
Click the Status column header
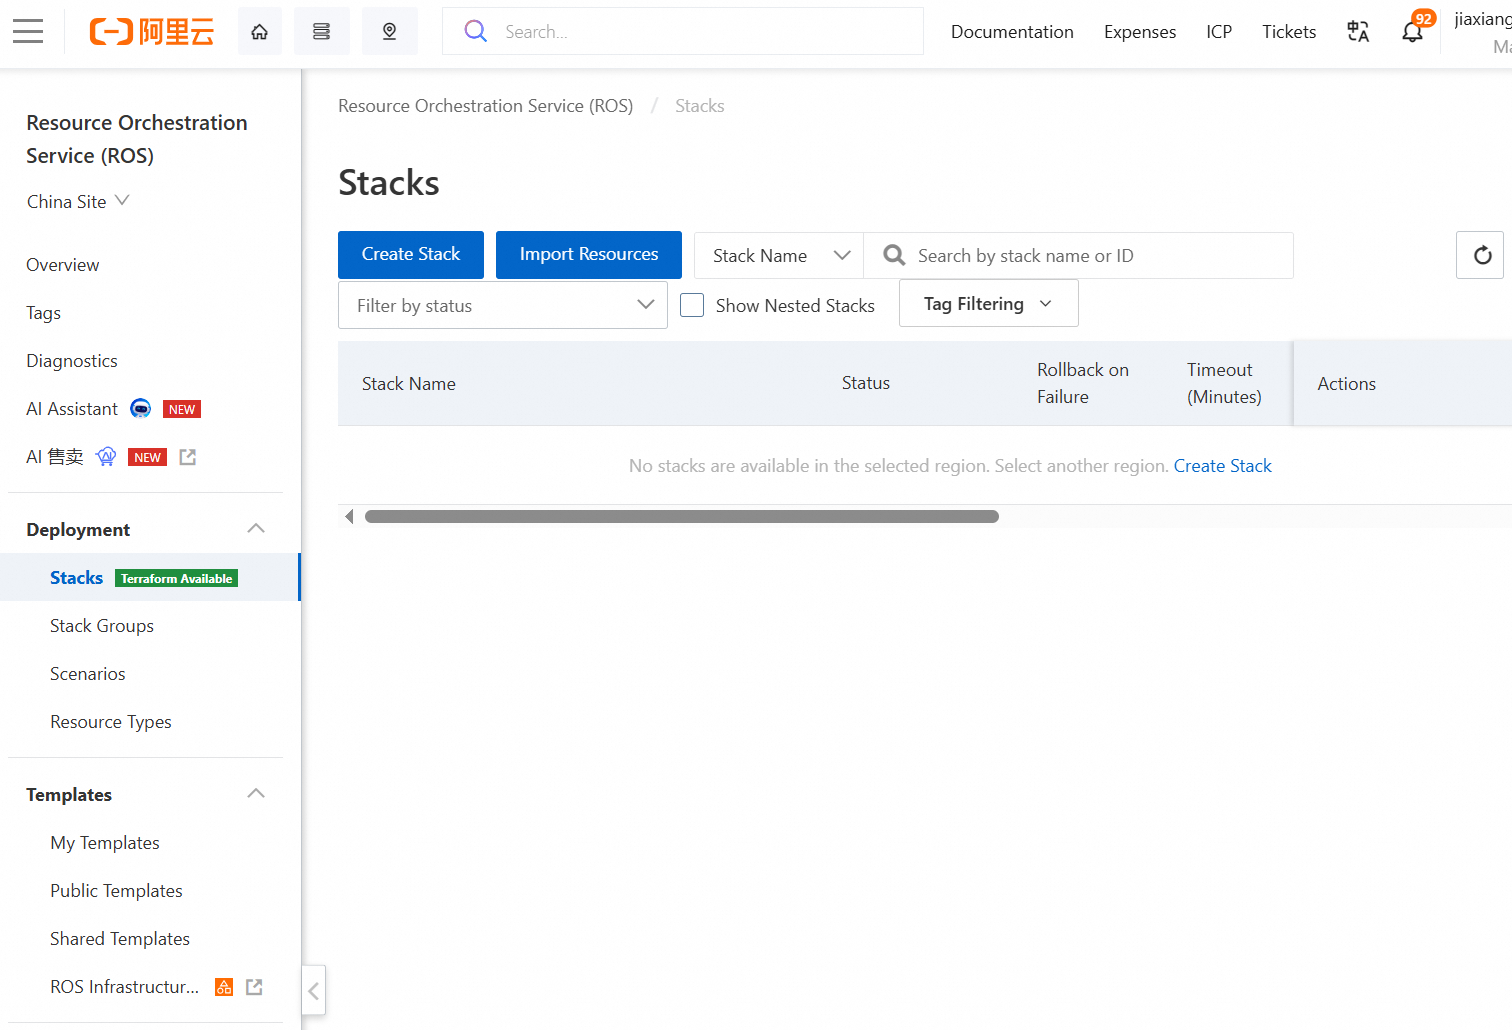click(866, 383)
